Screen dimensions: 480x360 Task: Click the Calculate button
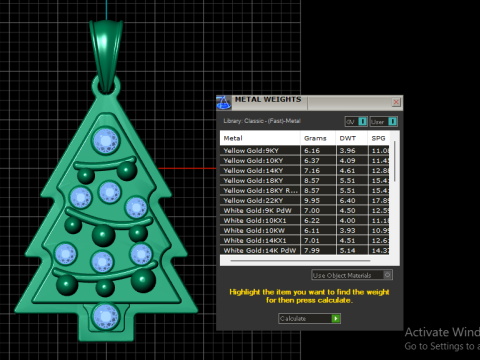pyautogui.click(x=309, y=319)
